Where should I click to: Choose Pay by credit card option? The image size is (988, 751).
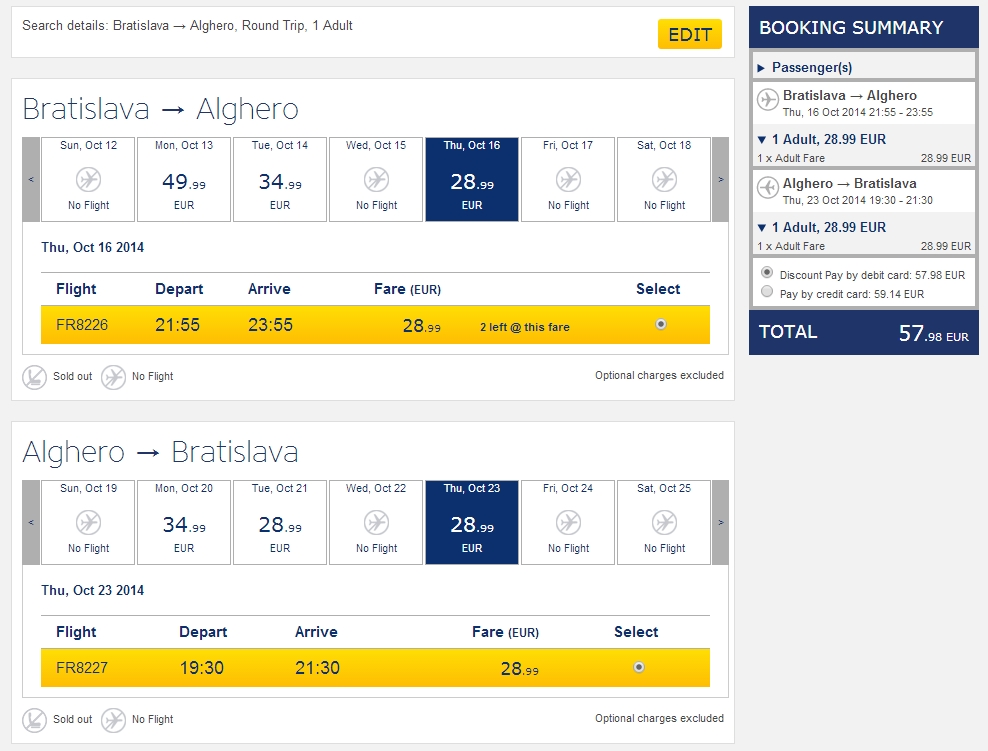point(767,292)
